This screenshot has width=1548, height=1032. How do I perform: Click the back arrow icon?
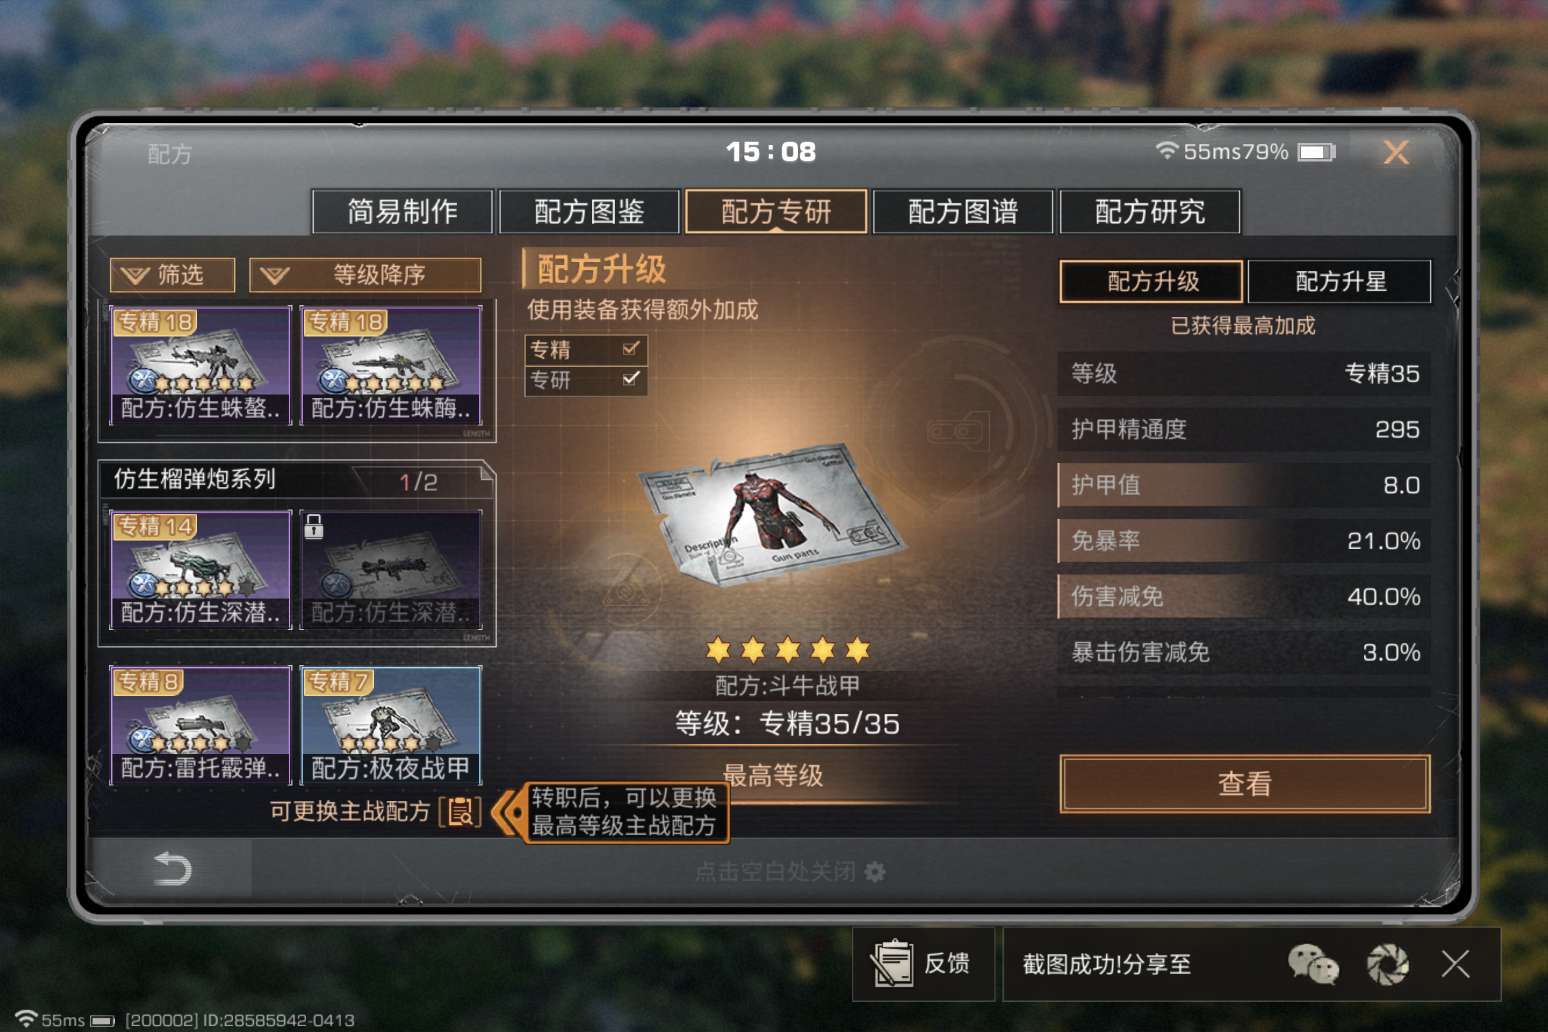coord(172,868)
